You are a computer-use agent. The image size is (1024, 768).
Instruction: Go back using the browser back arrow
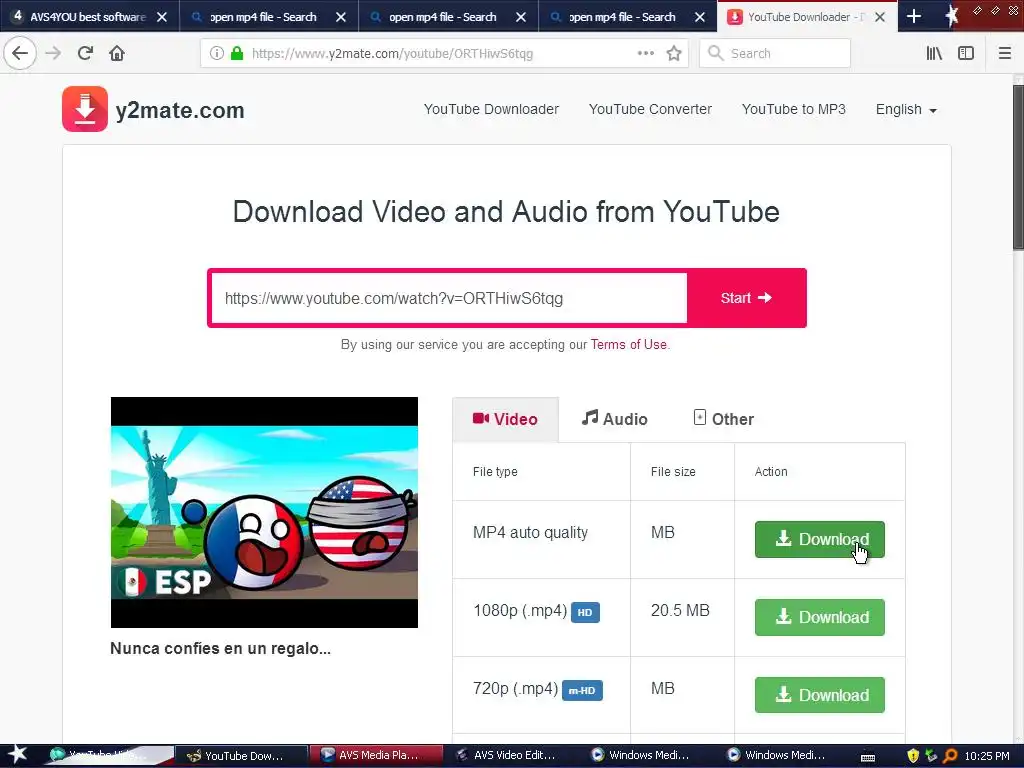[x=20, y=53]
